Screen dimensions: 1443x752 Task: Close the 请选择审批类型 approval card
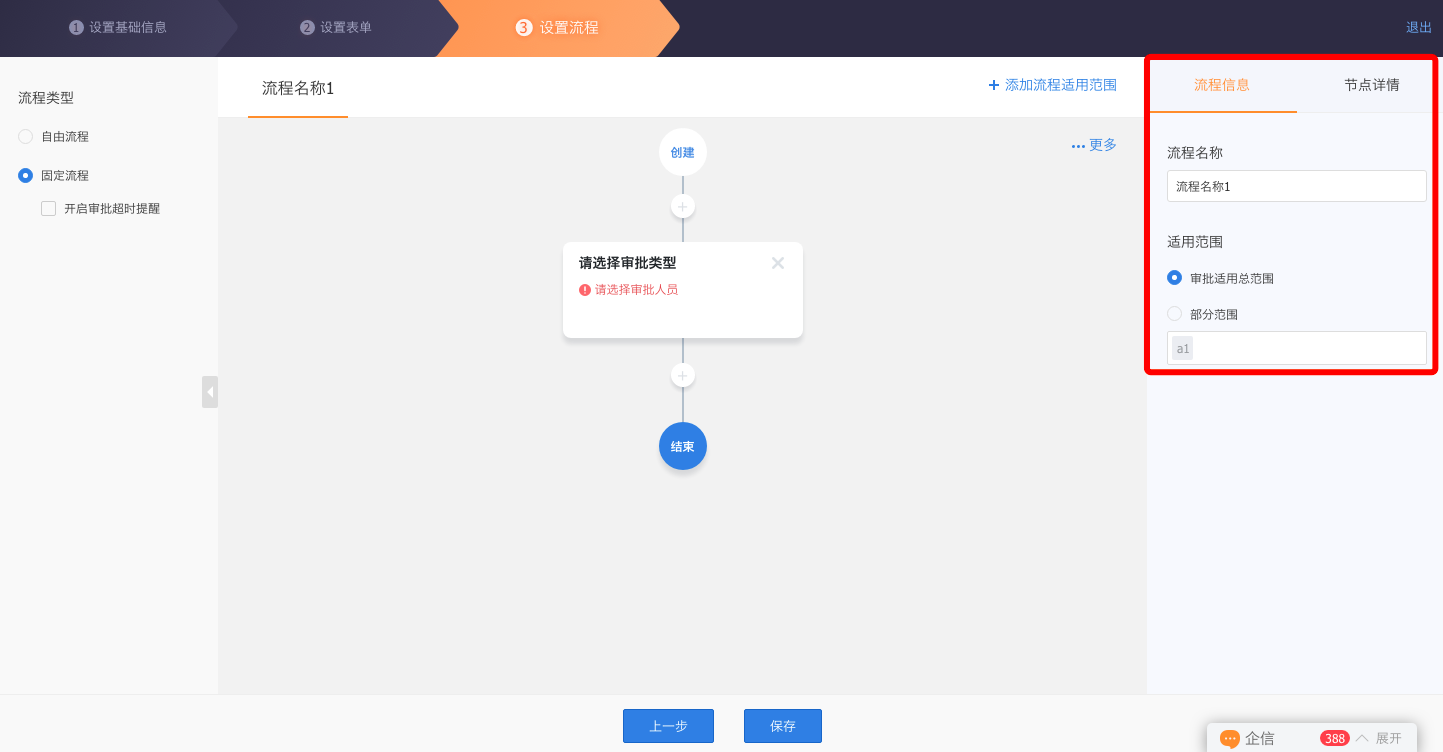tap(778, 263)
